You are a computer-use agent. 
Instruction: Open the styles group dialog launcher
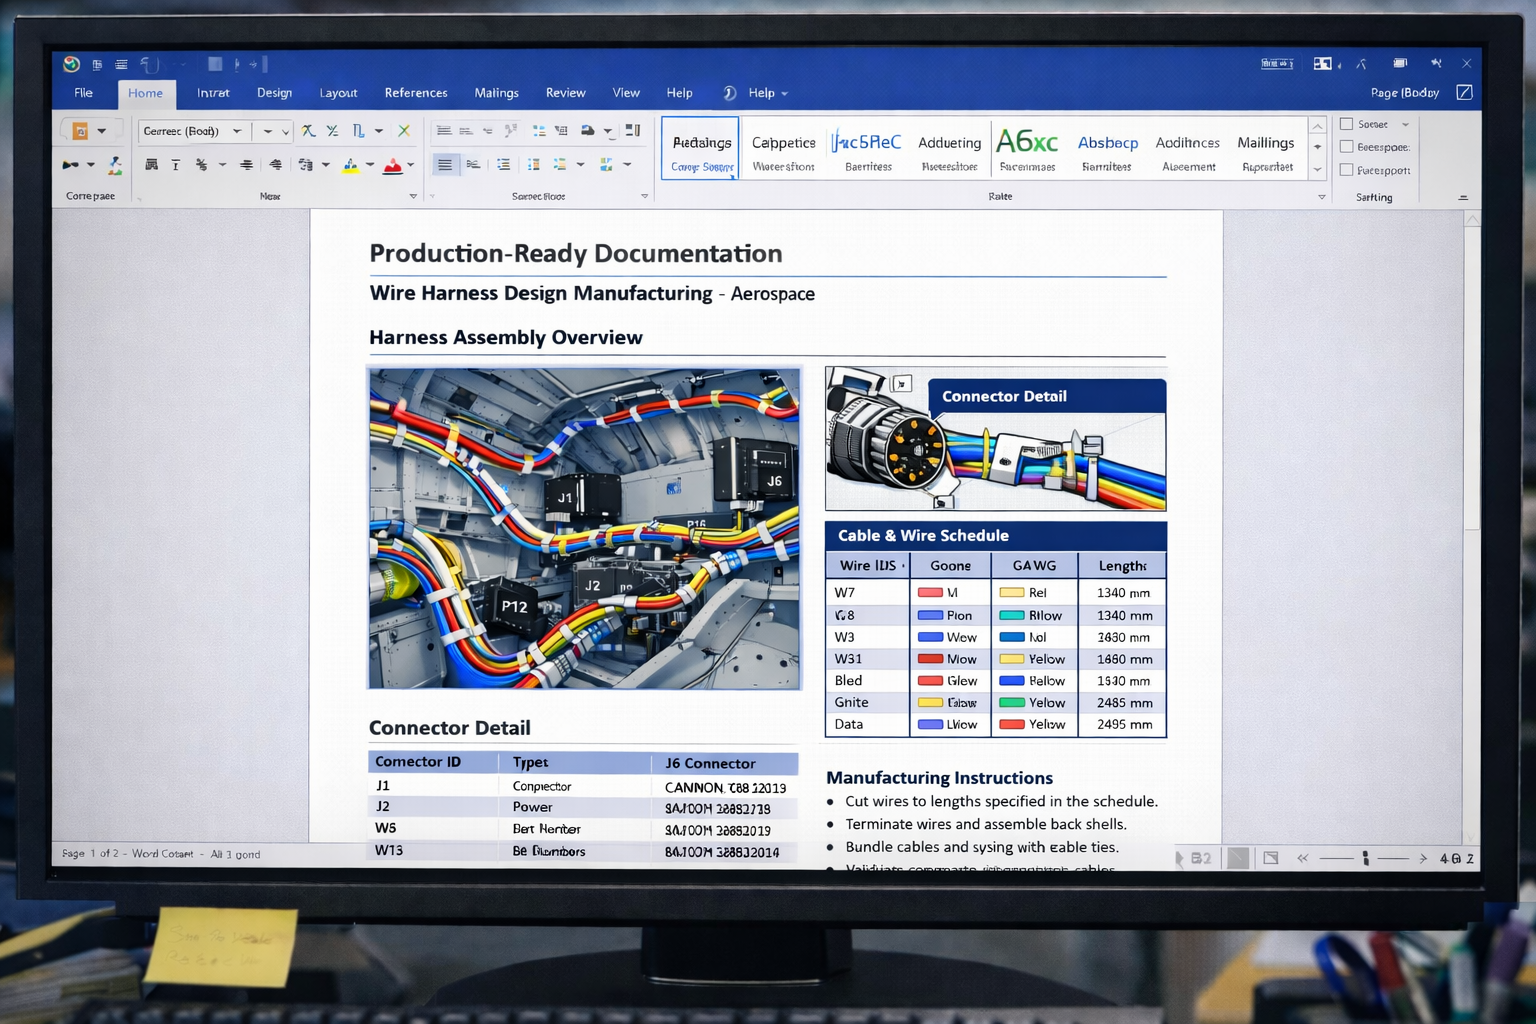tap(1321, 198)
